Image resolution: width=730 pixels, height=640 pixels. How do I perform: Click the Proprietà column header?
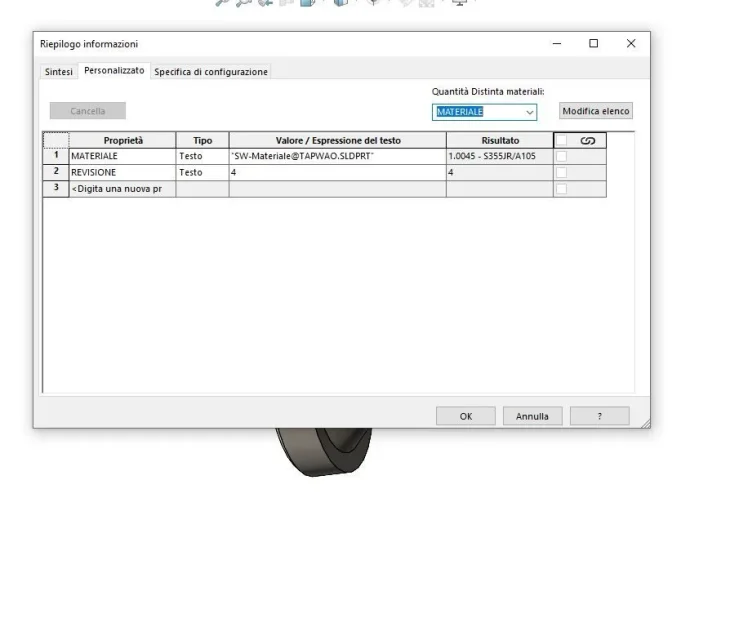coord(122,140)
